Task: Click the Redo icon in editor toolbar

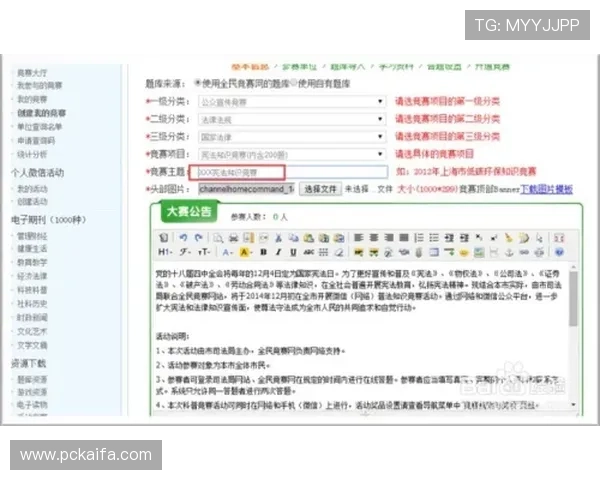Action: point(196,237)
